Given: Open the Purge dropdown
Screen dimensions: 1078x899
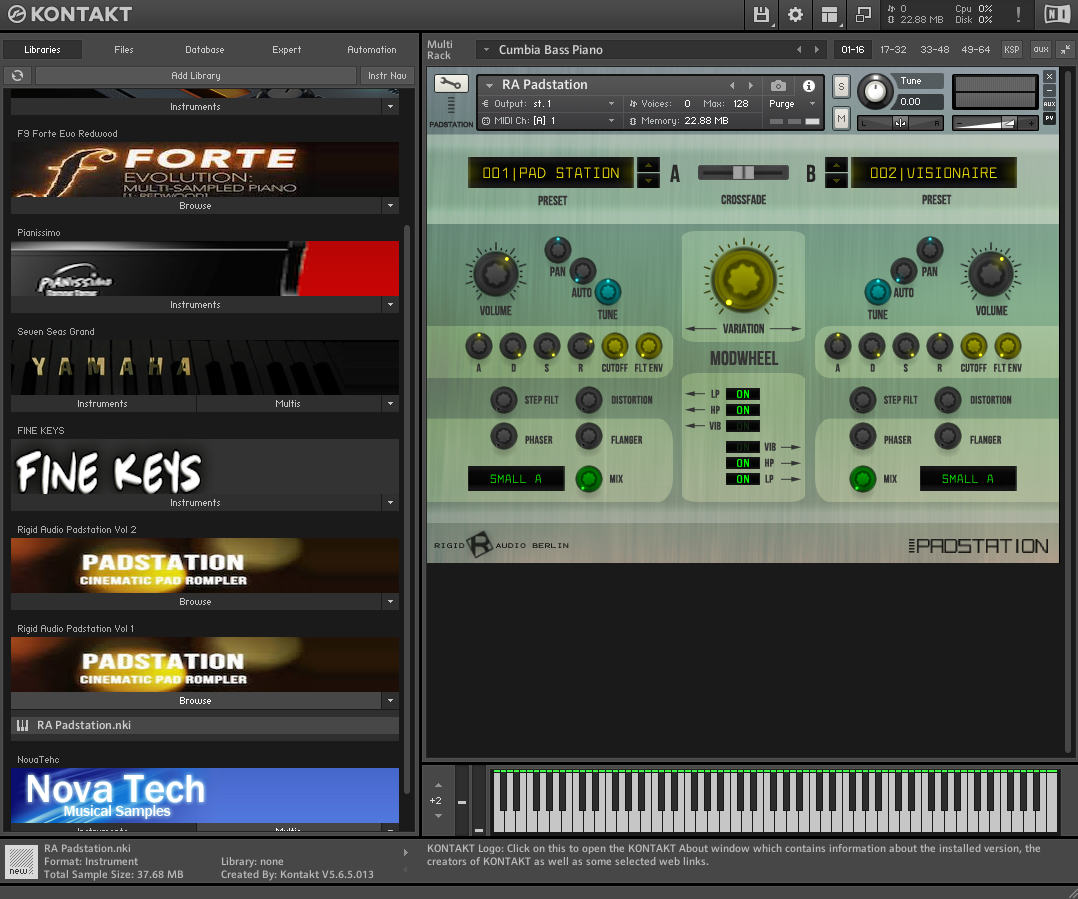Looking at the screenshot, I should (x=812, y=104).
